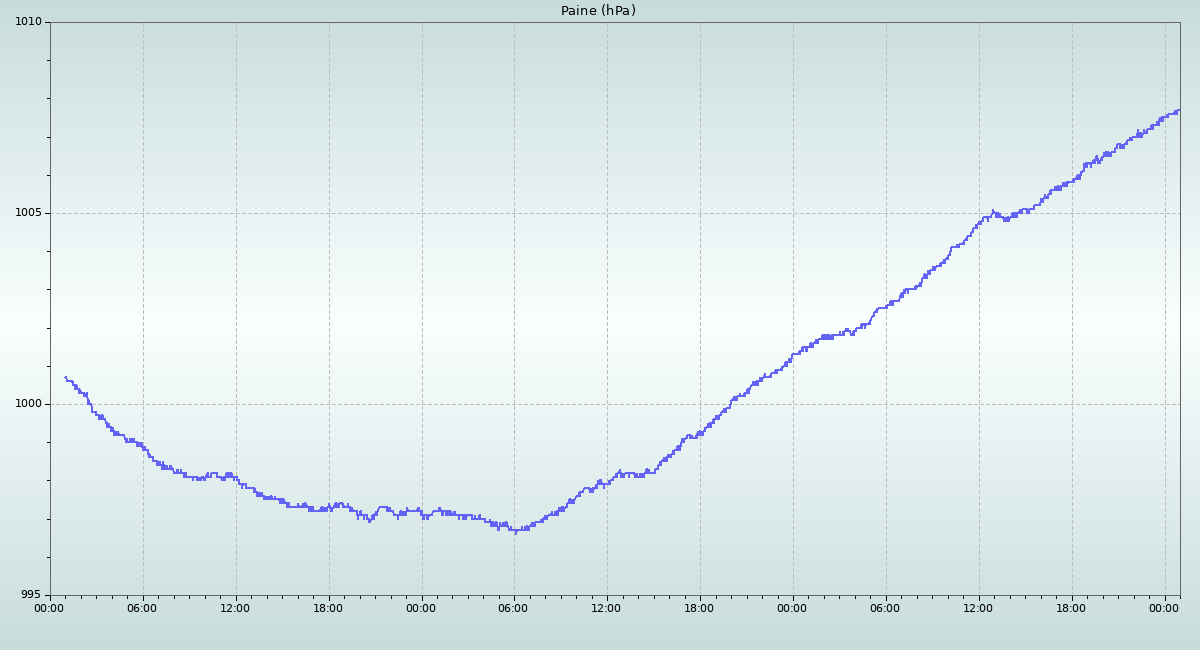Click the second 18:00 time label
The image size is (1200, 650).
(700, 608)
